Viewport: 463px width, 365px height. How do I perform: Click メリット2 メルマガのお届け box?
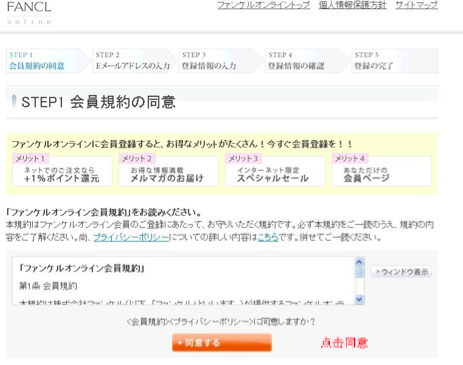click(169, 170)
